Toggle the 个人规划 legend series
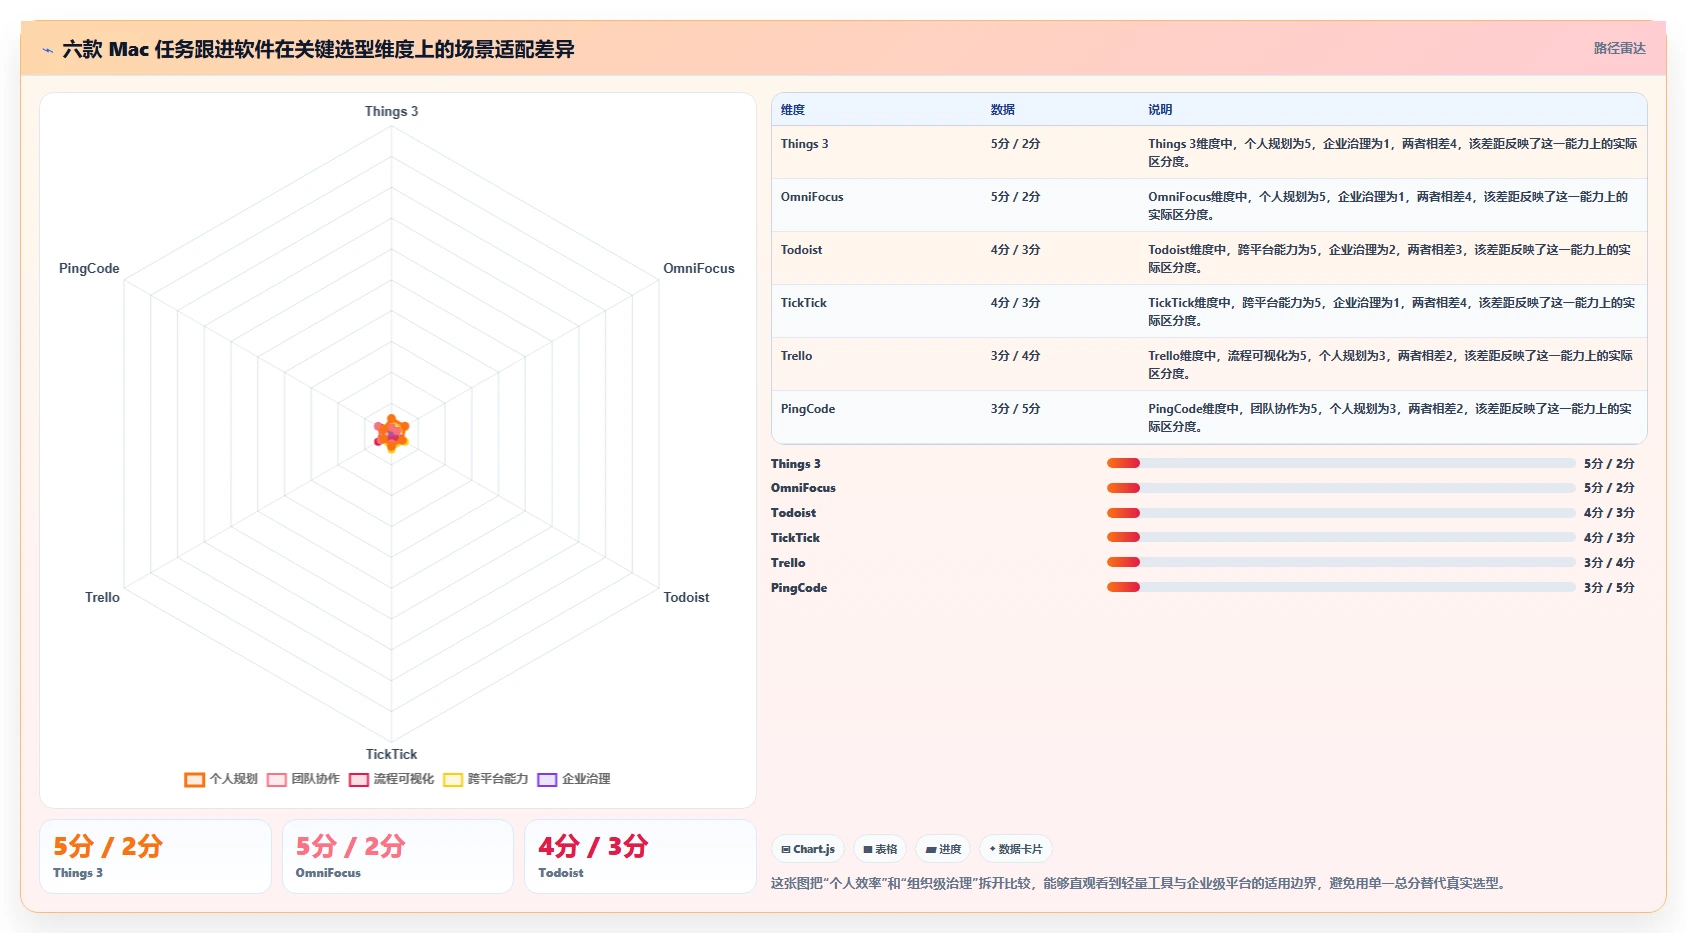1687x933 pixels. point(221,779)
